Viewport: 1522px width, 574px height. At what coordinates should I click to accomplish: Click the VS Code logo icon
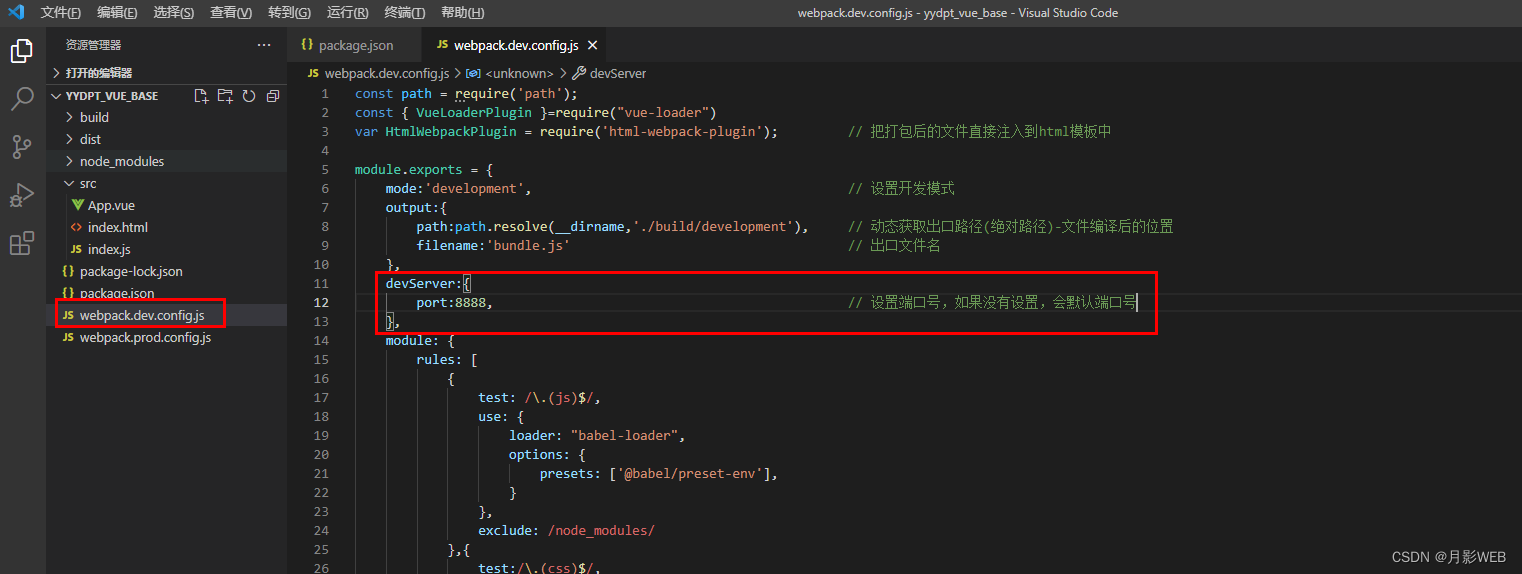(x=16, y=12)
